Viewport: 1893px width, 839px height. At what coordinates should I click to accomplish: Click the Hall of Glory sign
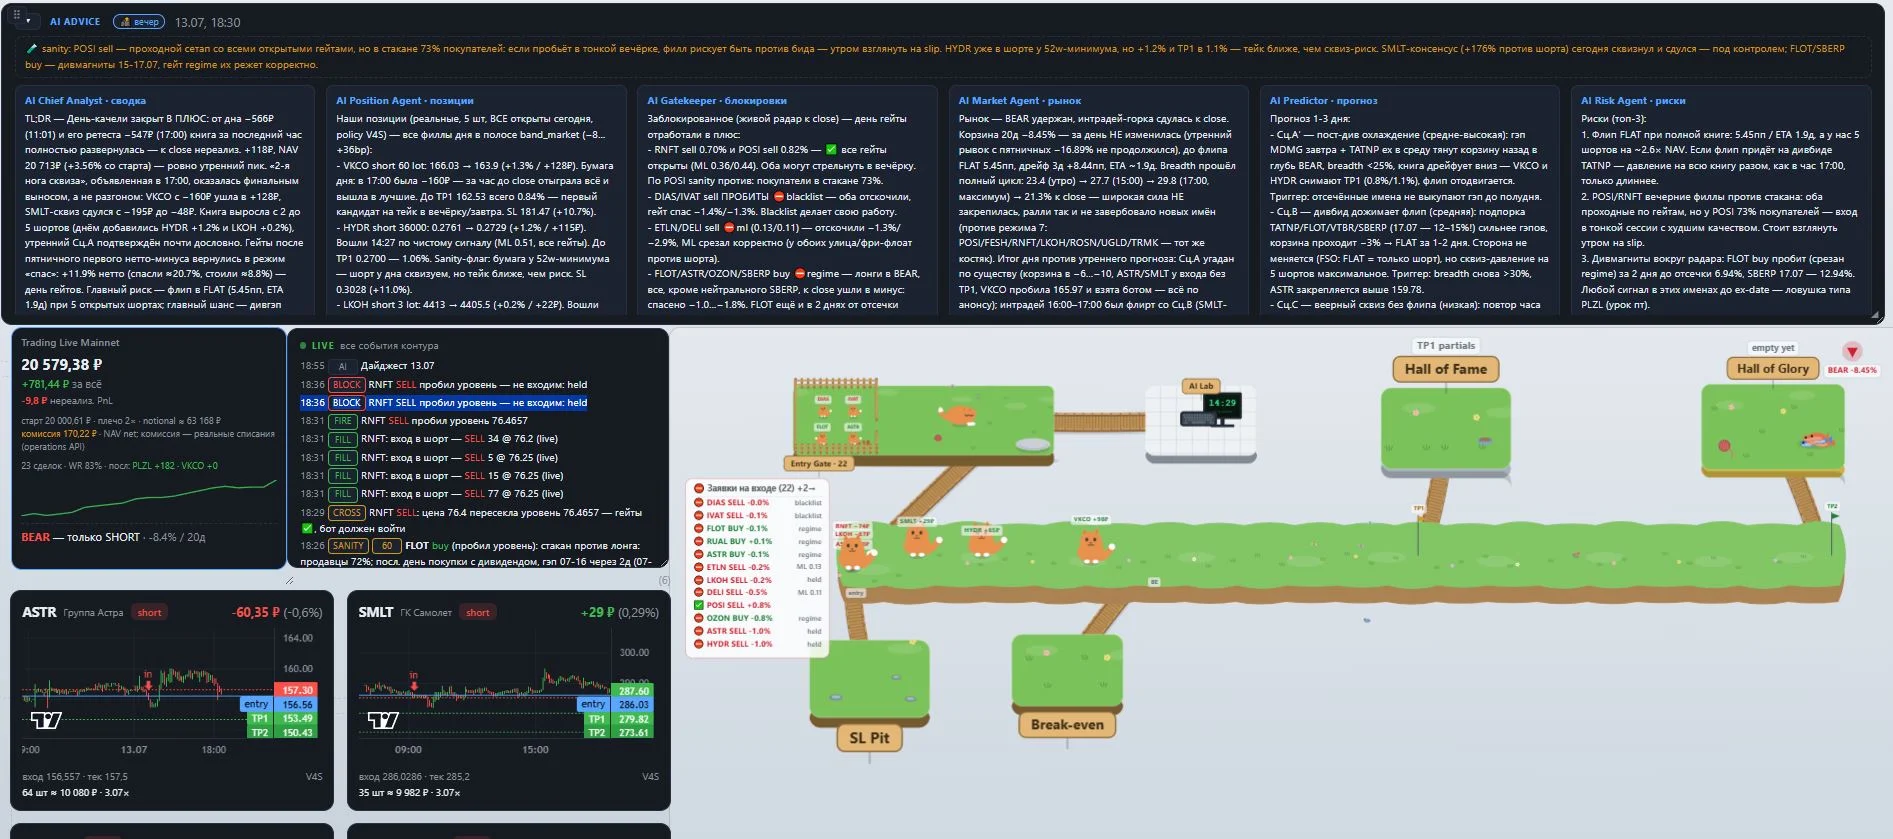point(1772,369)
